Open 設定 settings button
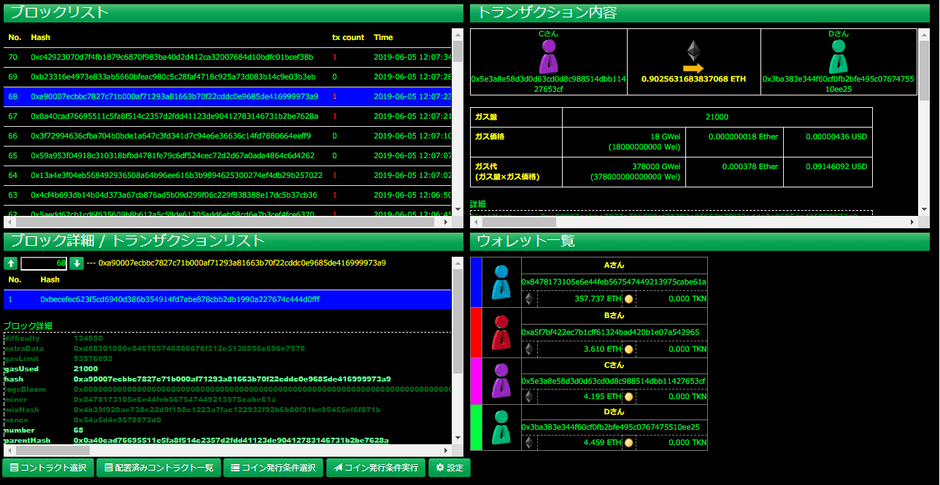The height and width of the screenshot is (485, 940). (x=450, y=468)
